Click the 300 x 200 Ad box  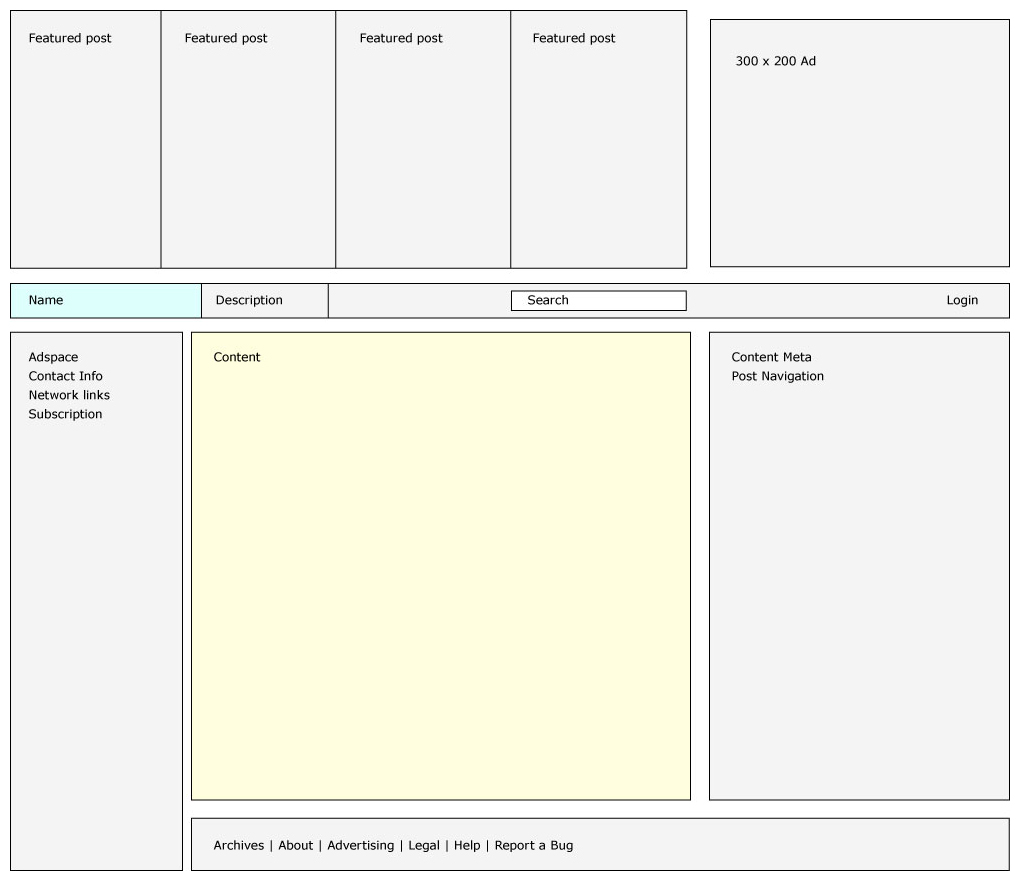859,143
